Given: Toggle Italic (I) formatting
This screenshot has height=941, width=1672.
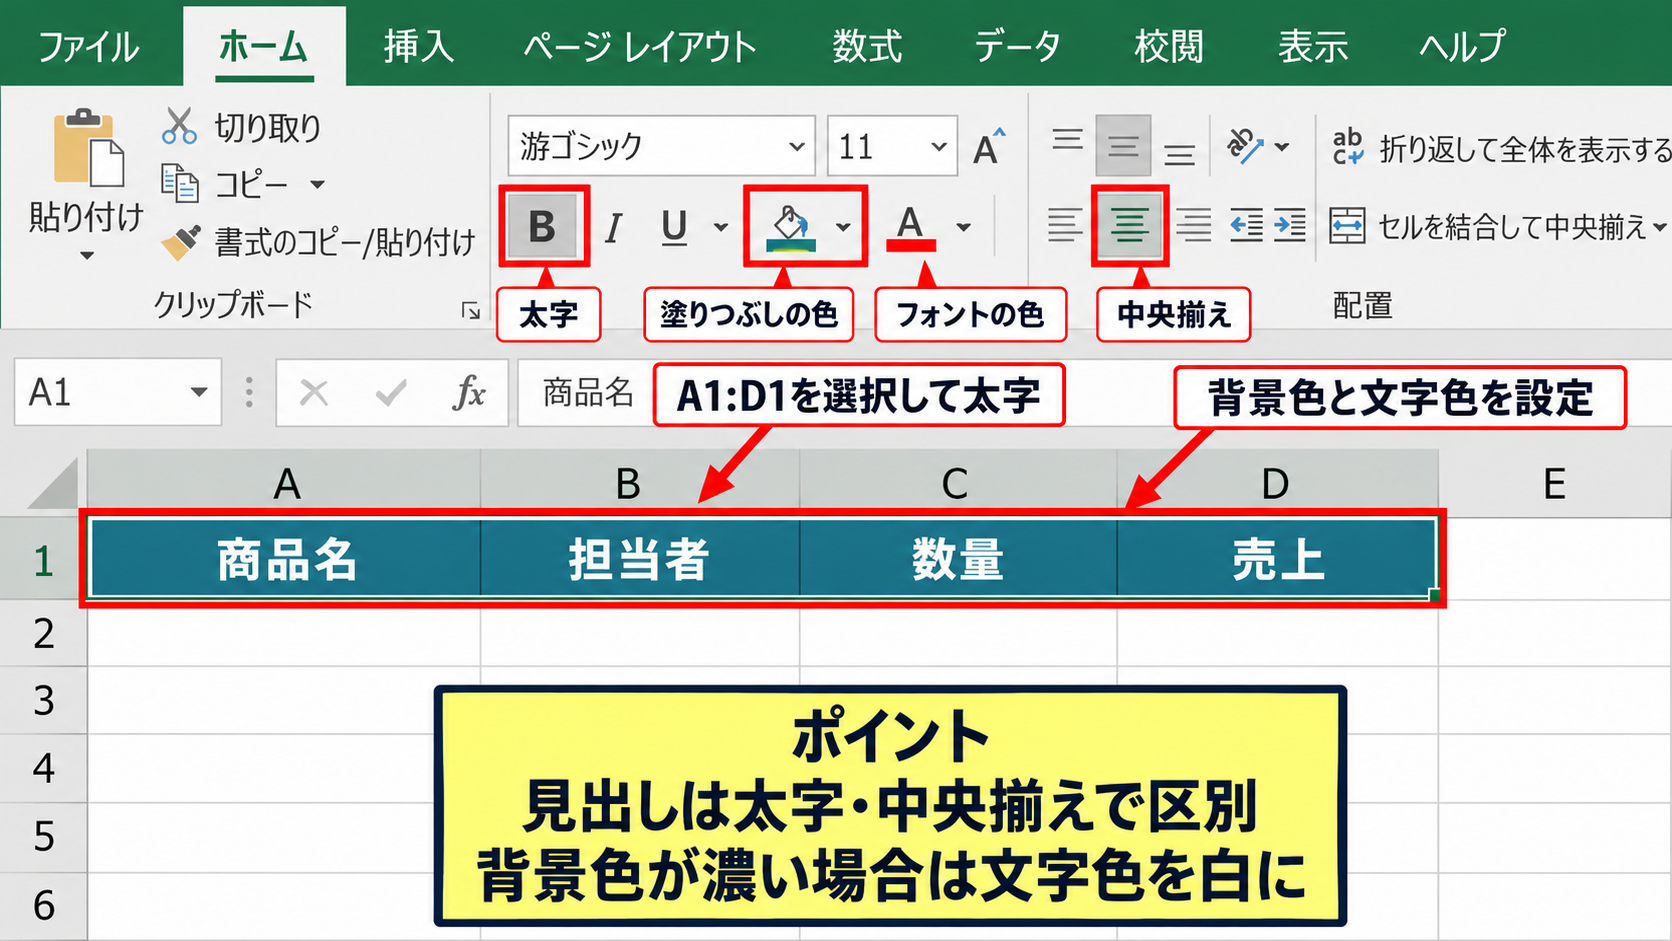Looking at the screenshot, I should click(x=613, y=228).
